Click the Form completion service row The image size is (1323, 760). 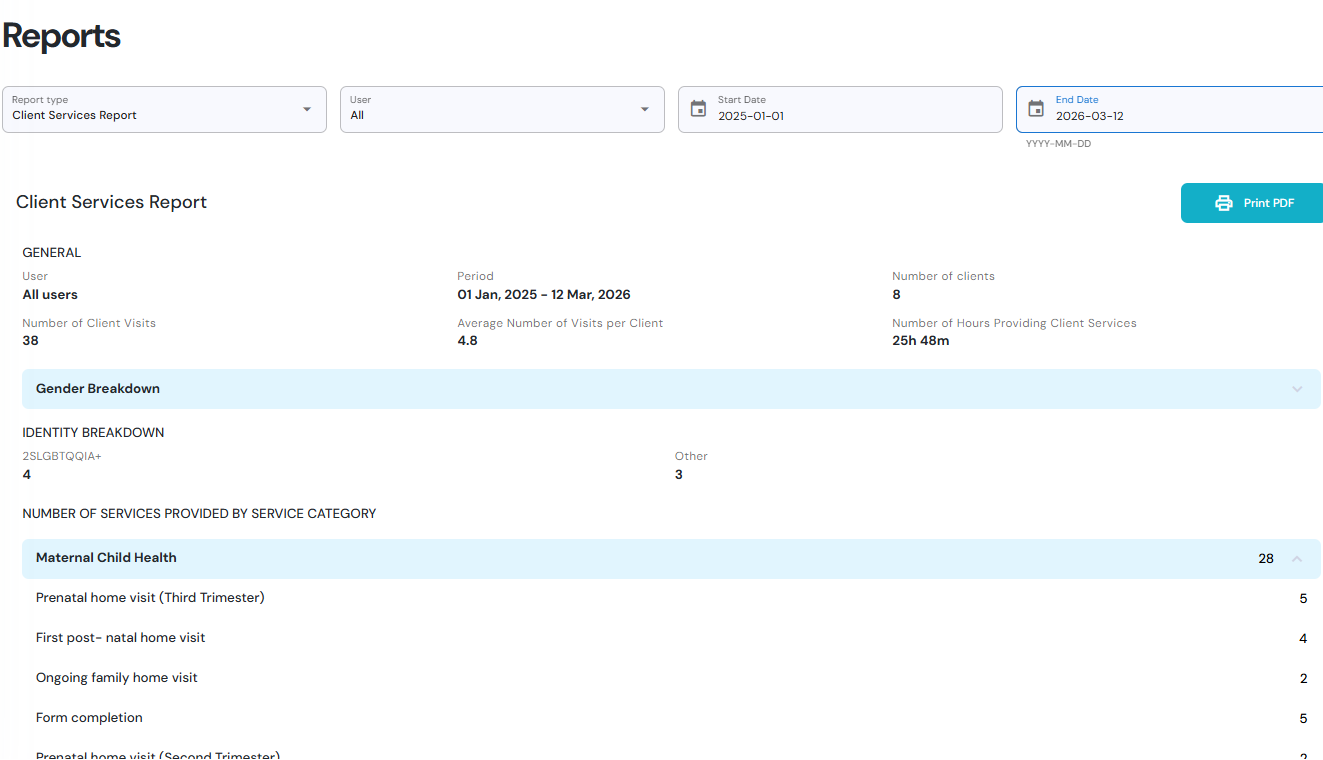(89, 718)
